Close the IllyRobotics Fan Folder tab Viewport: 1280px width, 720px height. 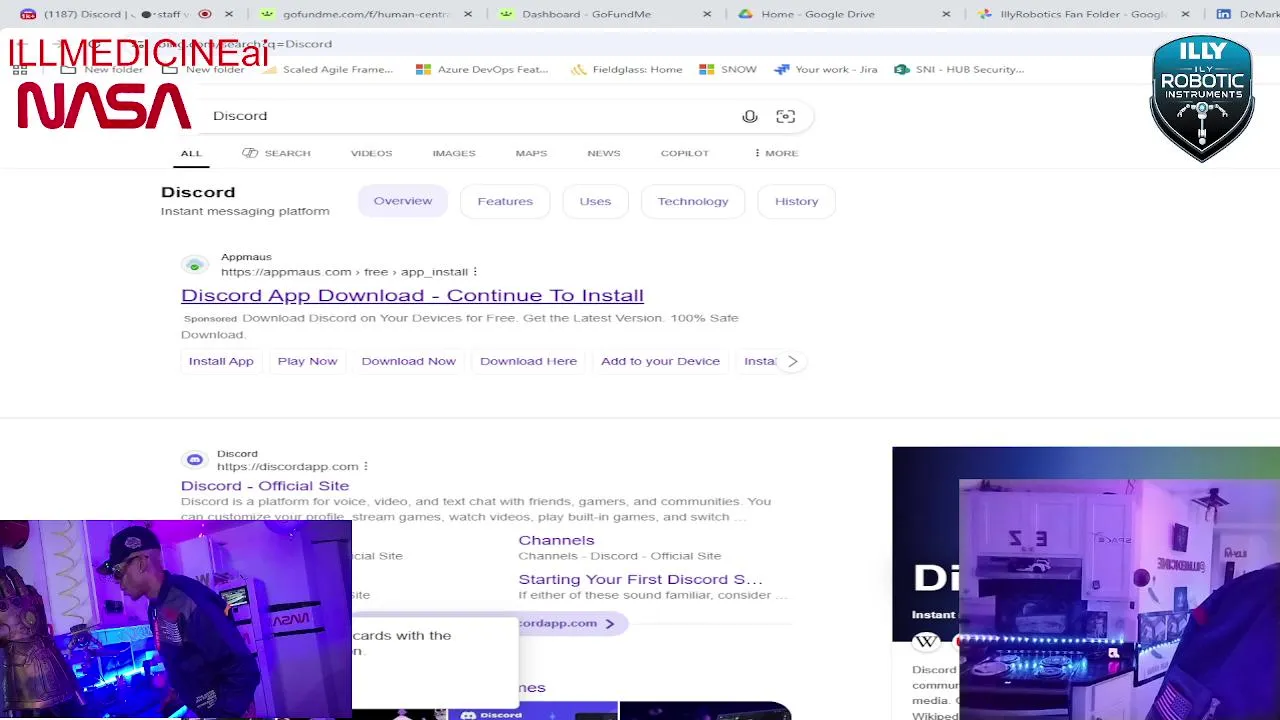point(1185,14)
